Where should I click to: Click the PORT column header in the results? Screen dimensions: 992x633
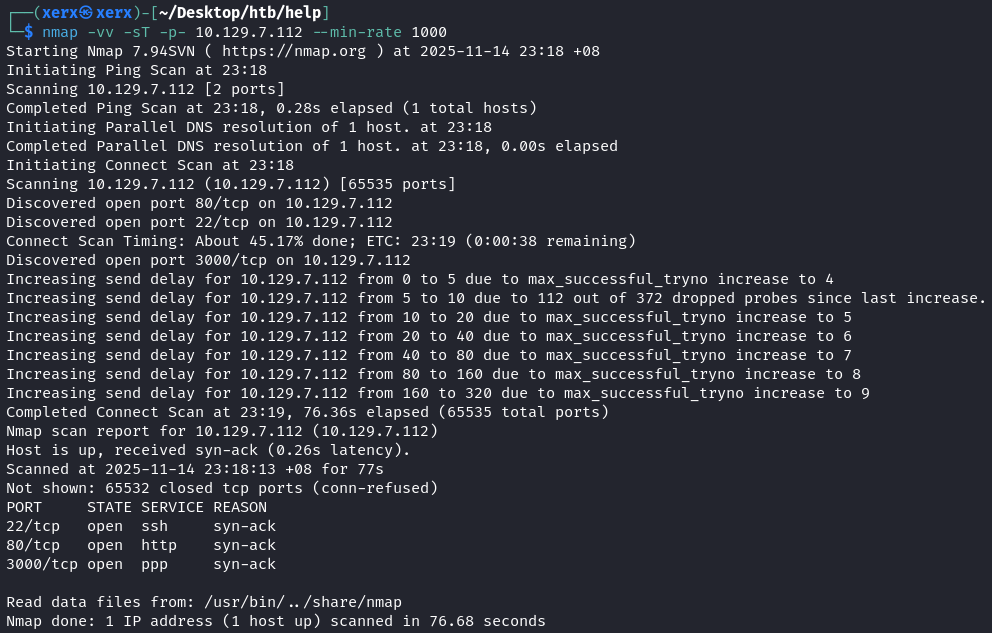point(24,507)
